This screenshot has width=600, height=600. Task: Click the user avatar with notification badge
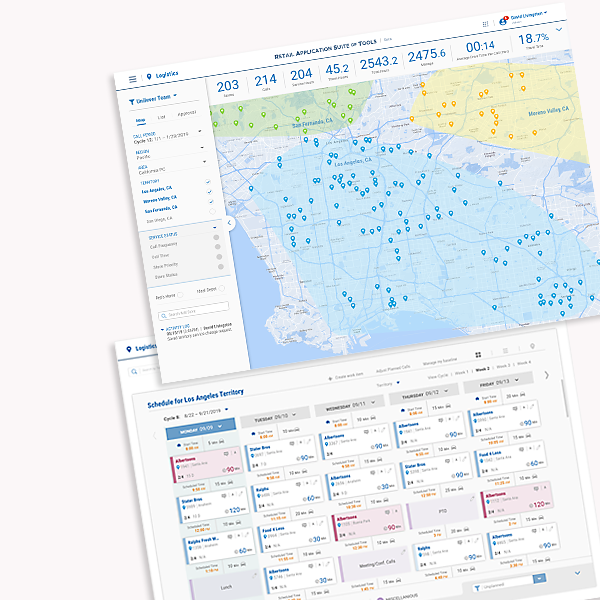(503, 21)
